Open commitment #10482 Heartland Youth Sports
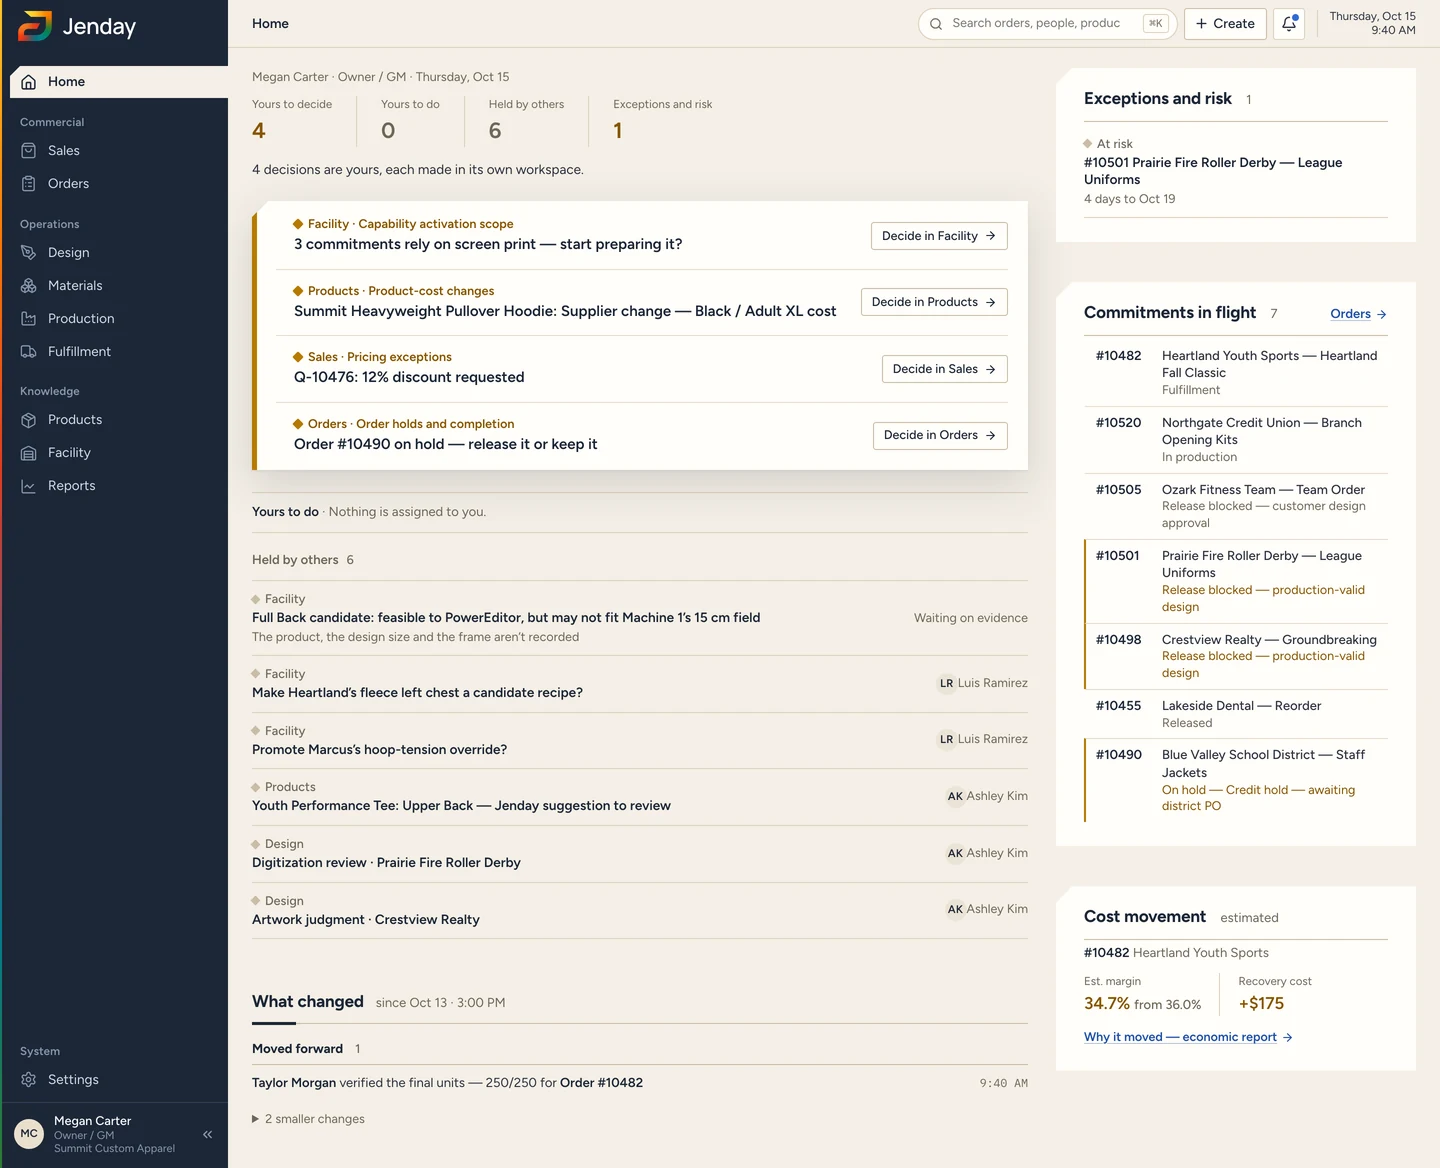1440x1168 pixels. (1236, 373)
